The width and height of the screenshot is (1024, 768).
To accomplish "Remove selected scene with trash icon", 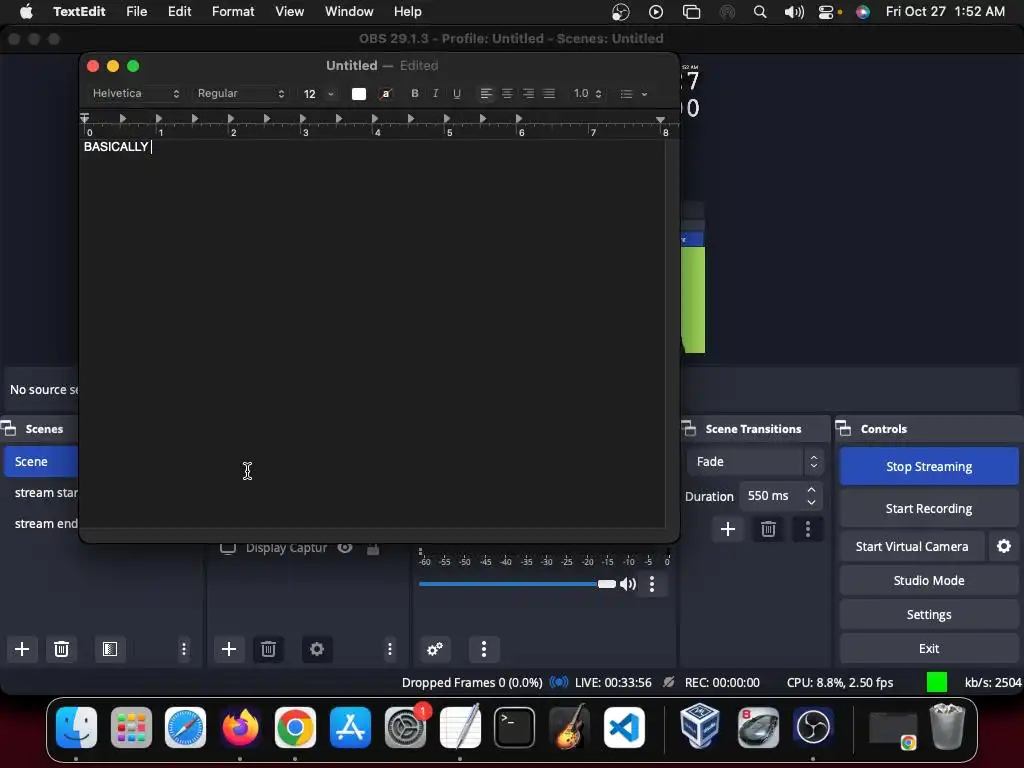I will (61, 649).
